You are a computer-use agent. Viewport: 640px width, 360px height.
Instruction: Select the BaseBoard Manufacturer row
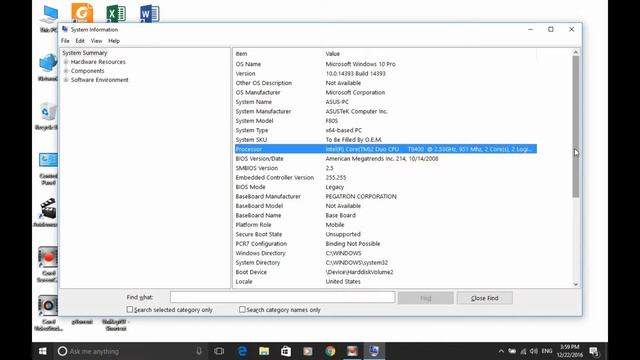pyautogui.click(x=386, y=196)
